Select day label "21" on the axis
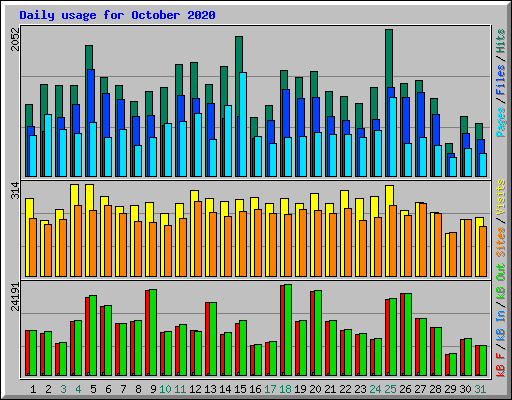This screenshot has height=400, width=512. tap(330, 389)
